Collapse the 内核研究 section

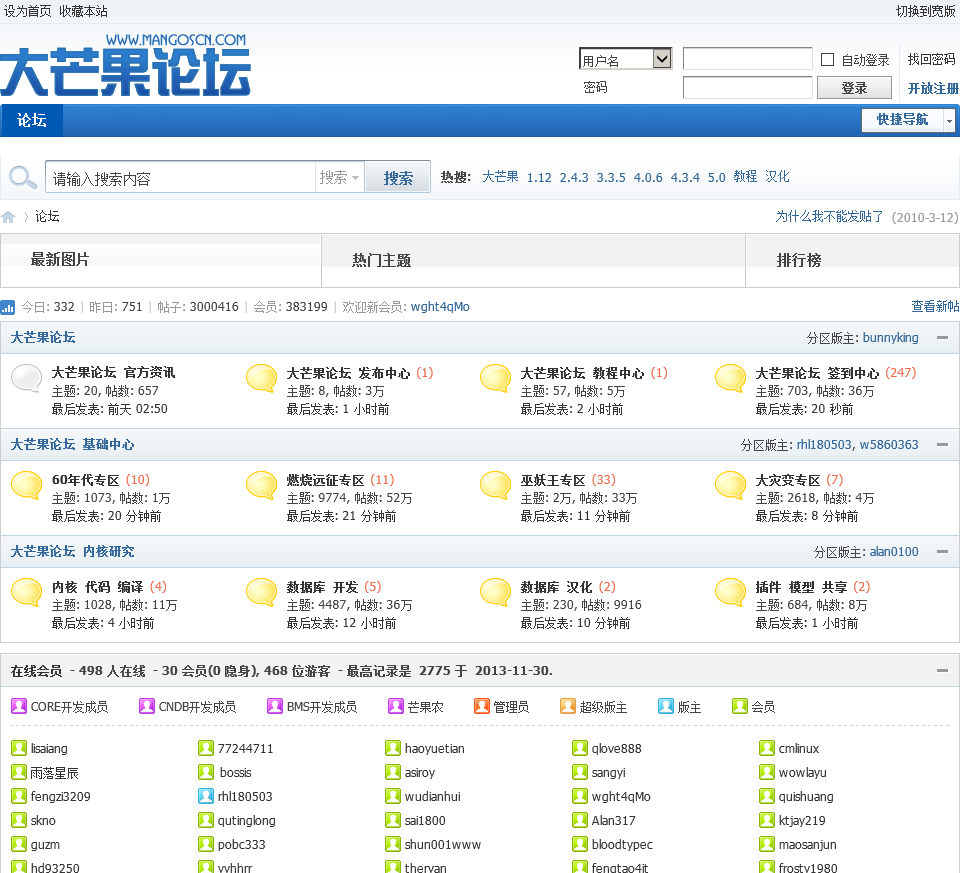(x=942, y=552)
